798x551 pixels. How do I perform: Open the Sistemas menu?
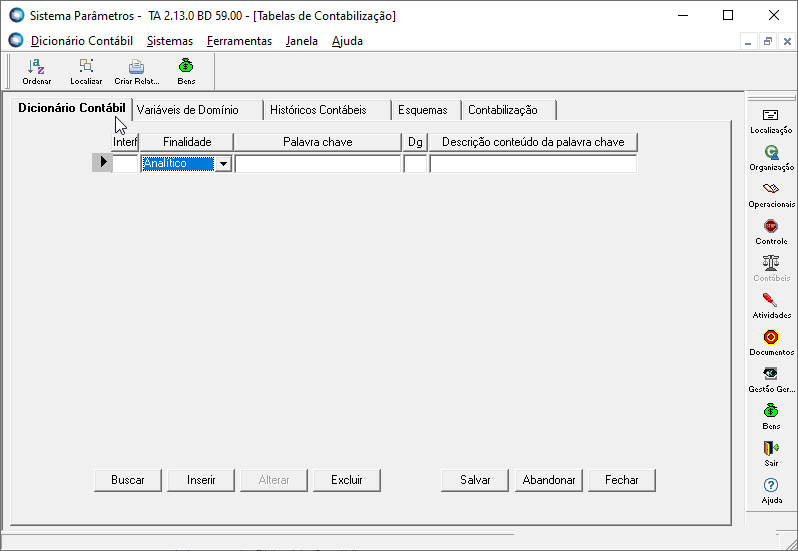coord(170,41)
